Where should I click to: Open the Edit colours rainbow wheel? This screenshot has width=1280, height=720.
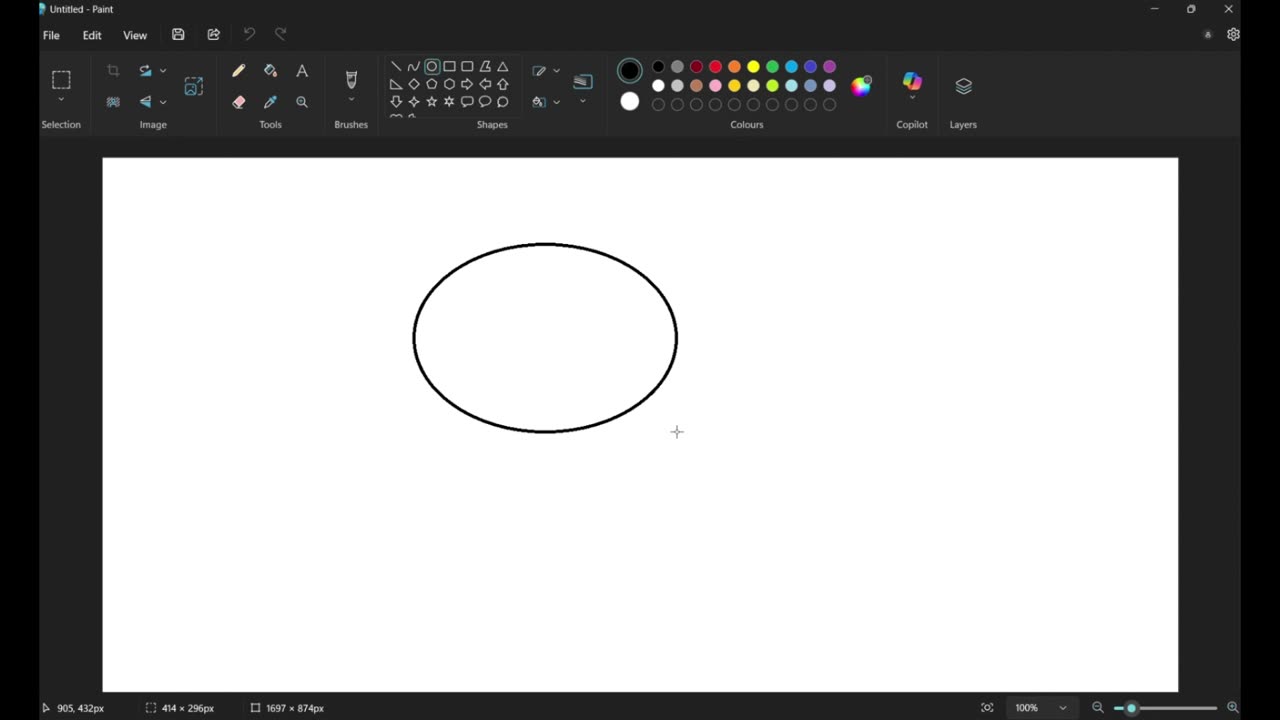pos(861,86)
